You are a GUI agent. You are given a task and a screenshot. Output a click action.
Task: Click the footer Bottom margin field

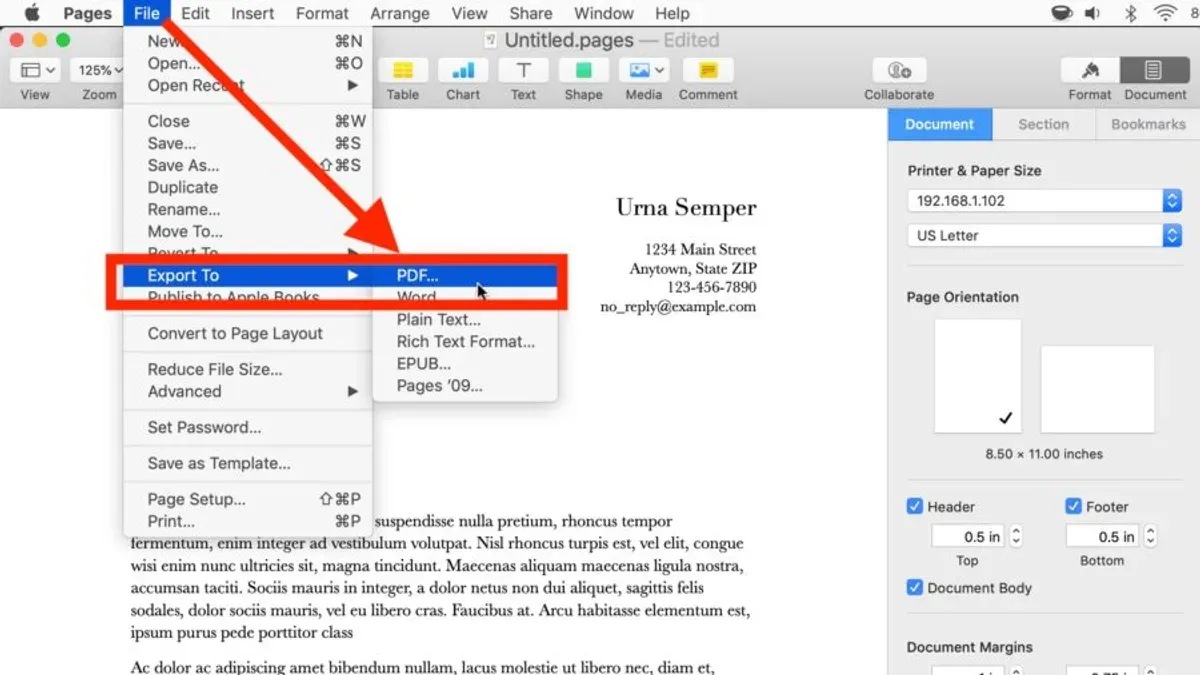pyautogui.click(x=1103, y=536)
